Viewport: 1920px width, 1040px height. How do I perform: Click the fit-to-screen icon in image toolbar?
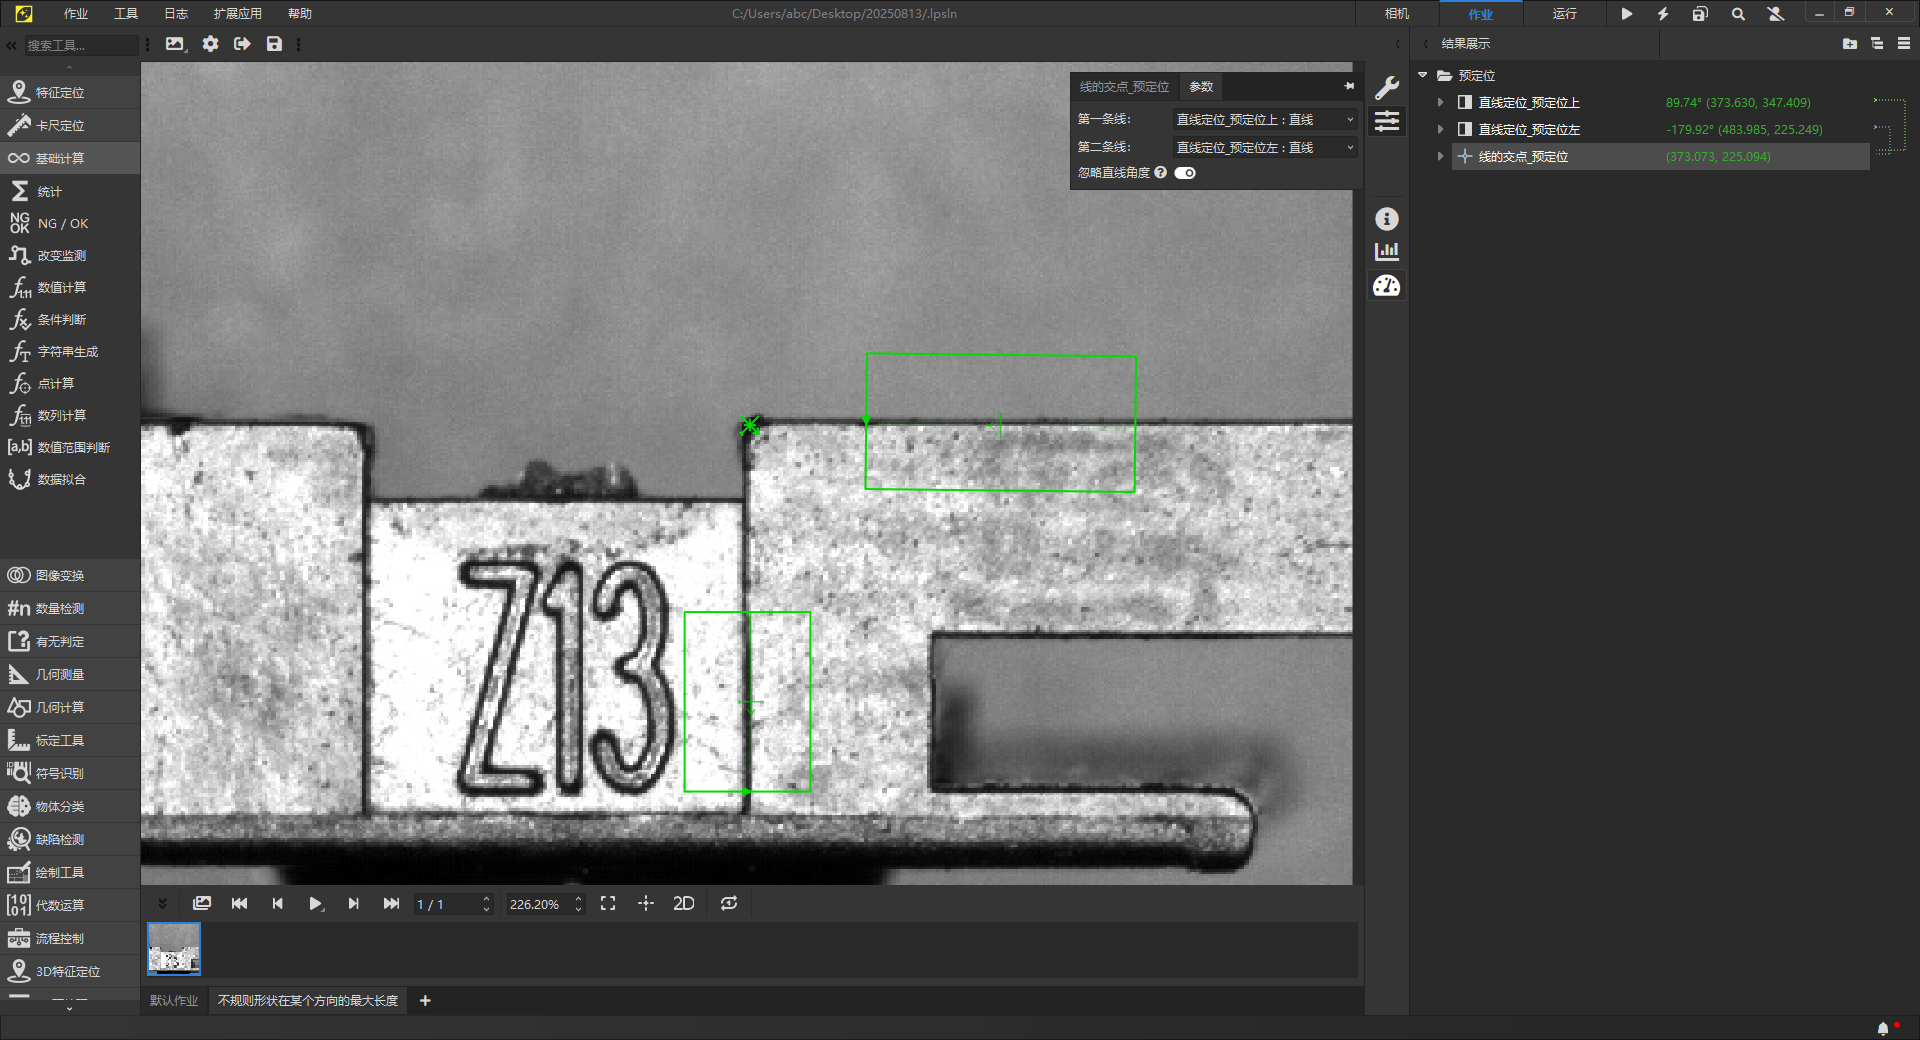click(x=608, y=904)
